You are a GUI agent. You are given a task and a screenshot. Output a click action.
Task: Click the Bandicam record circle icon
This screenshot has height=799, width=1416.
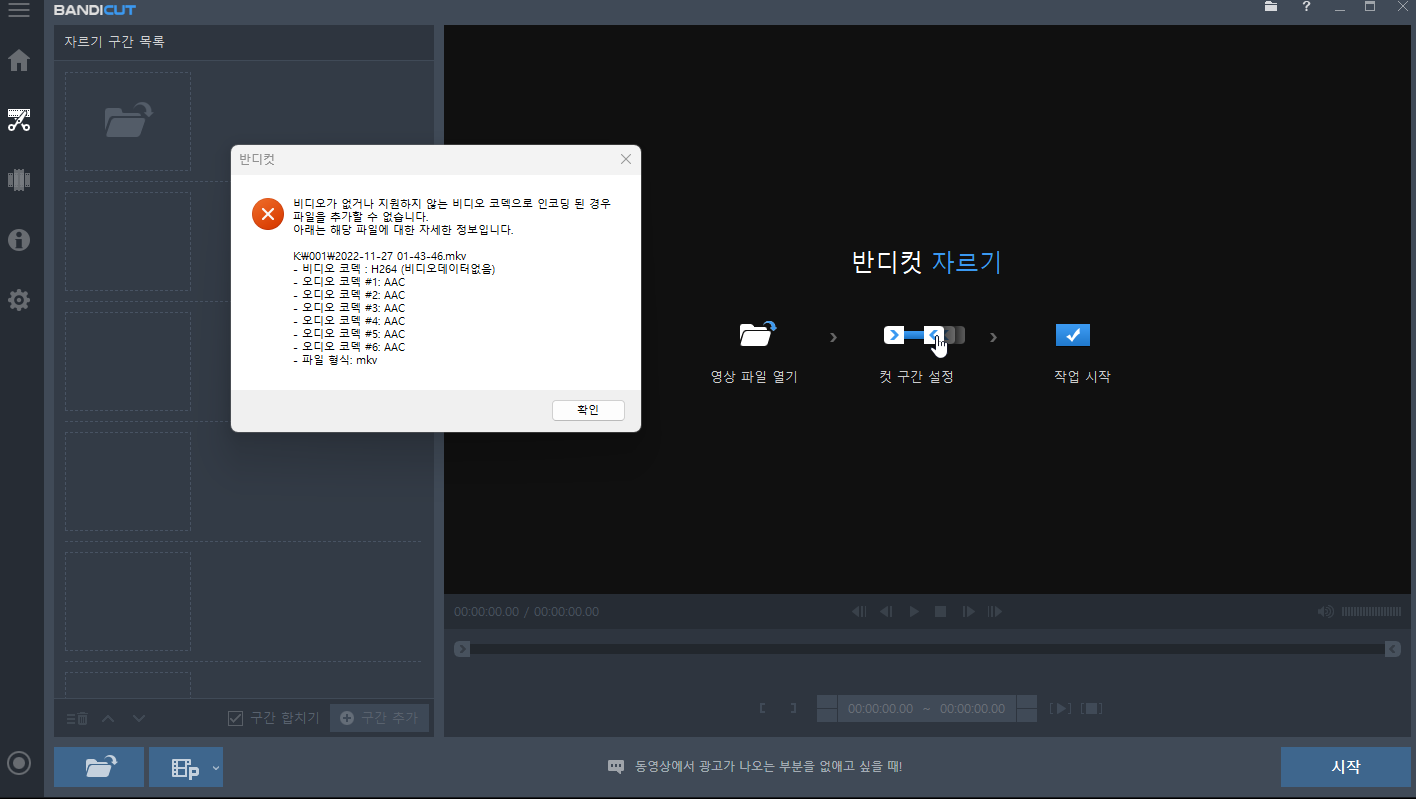(19, 764)
